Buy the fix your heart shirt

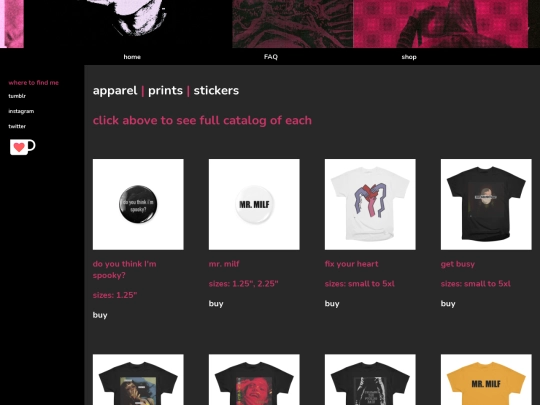pos(332,304)
